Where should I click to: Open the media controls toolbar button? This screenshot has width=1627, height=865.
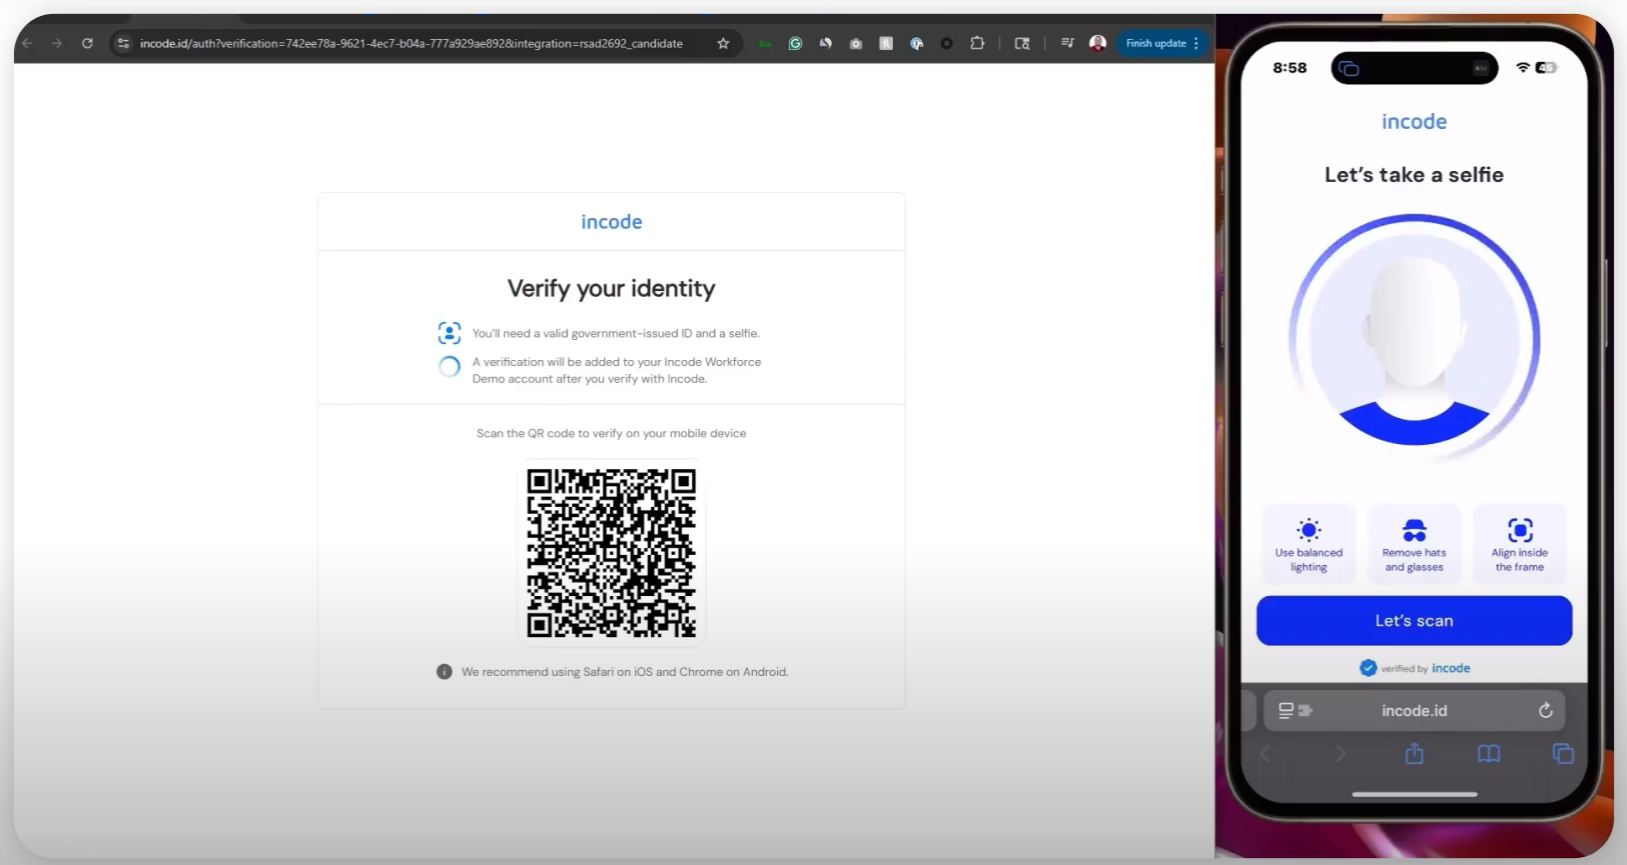[1067, 43]
